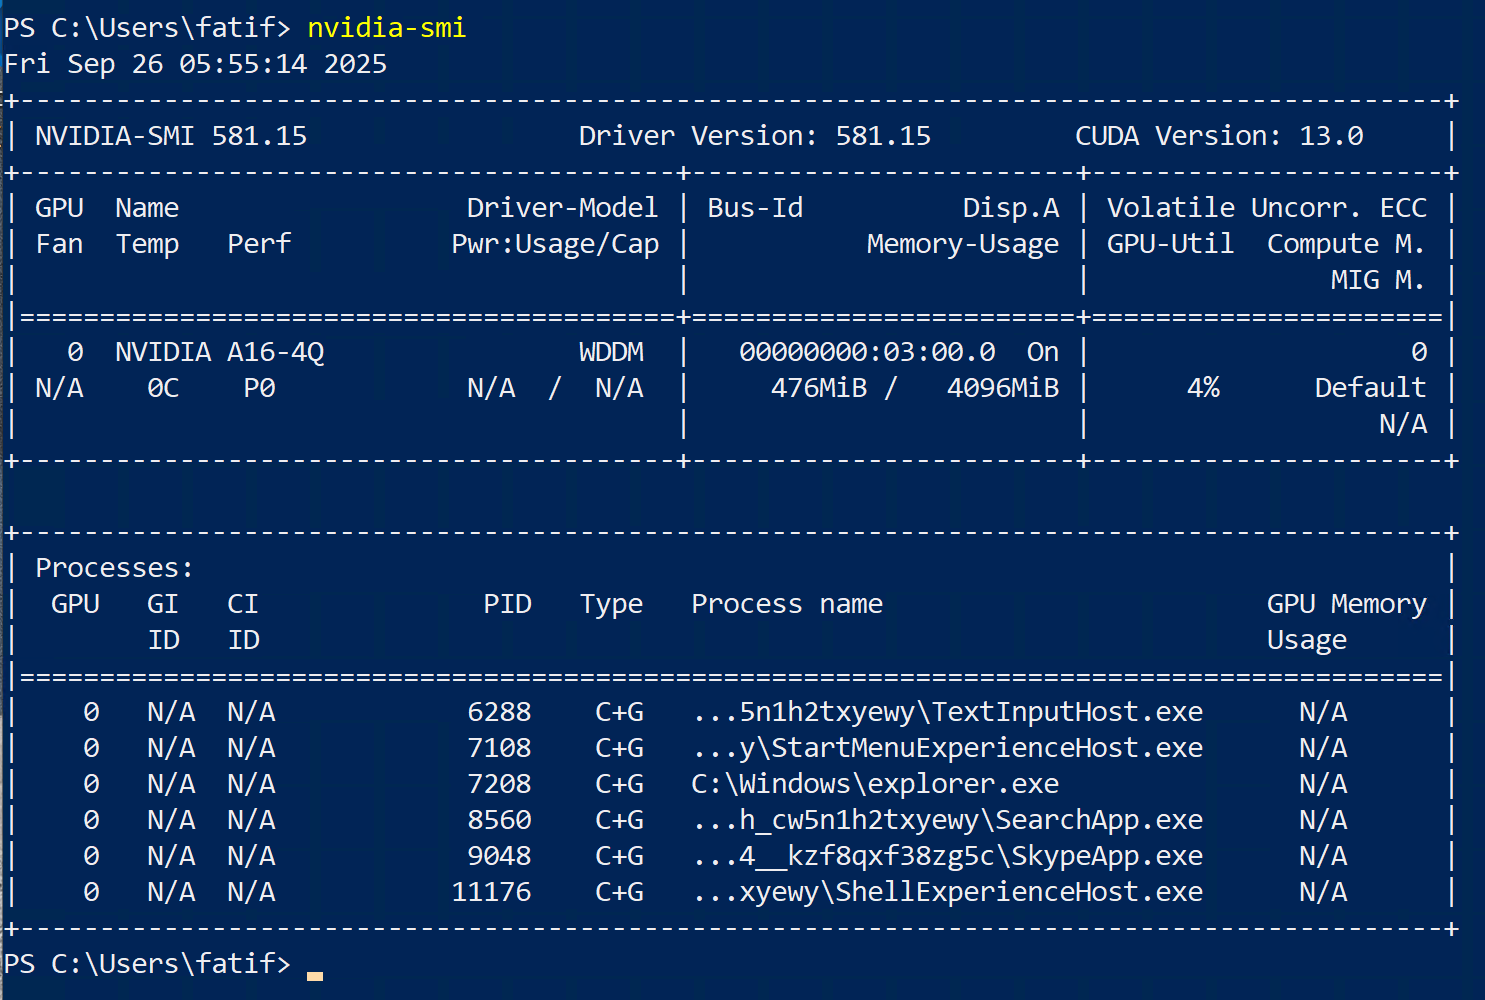This screenshot has width=1485, height=1000.
Task: Click the typed nvidia-smi command text
Action: (386, 28)
